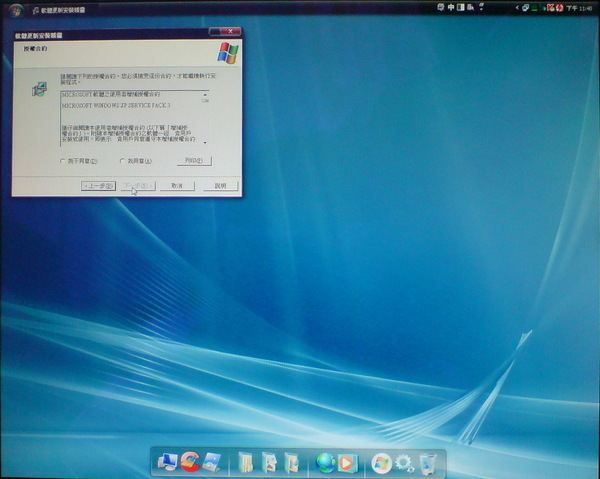Image resolution: width=600 pixels, height=479 pixels.
Task: Click the IME panel icon after 中
Action: [x=461, y=7]
